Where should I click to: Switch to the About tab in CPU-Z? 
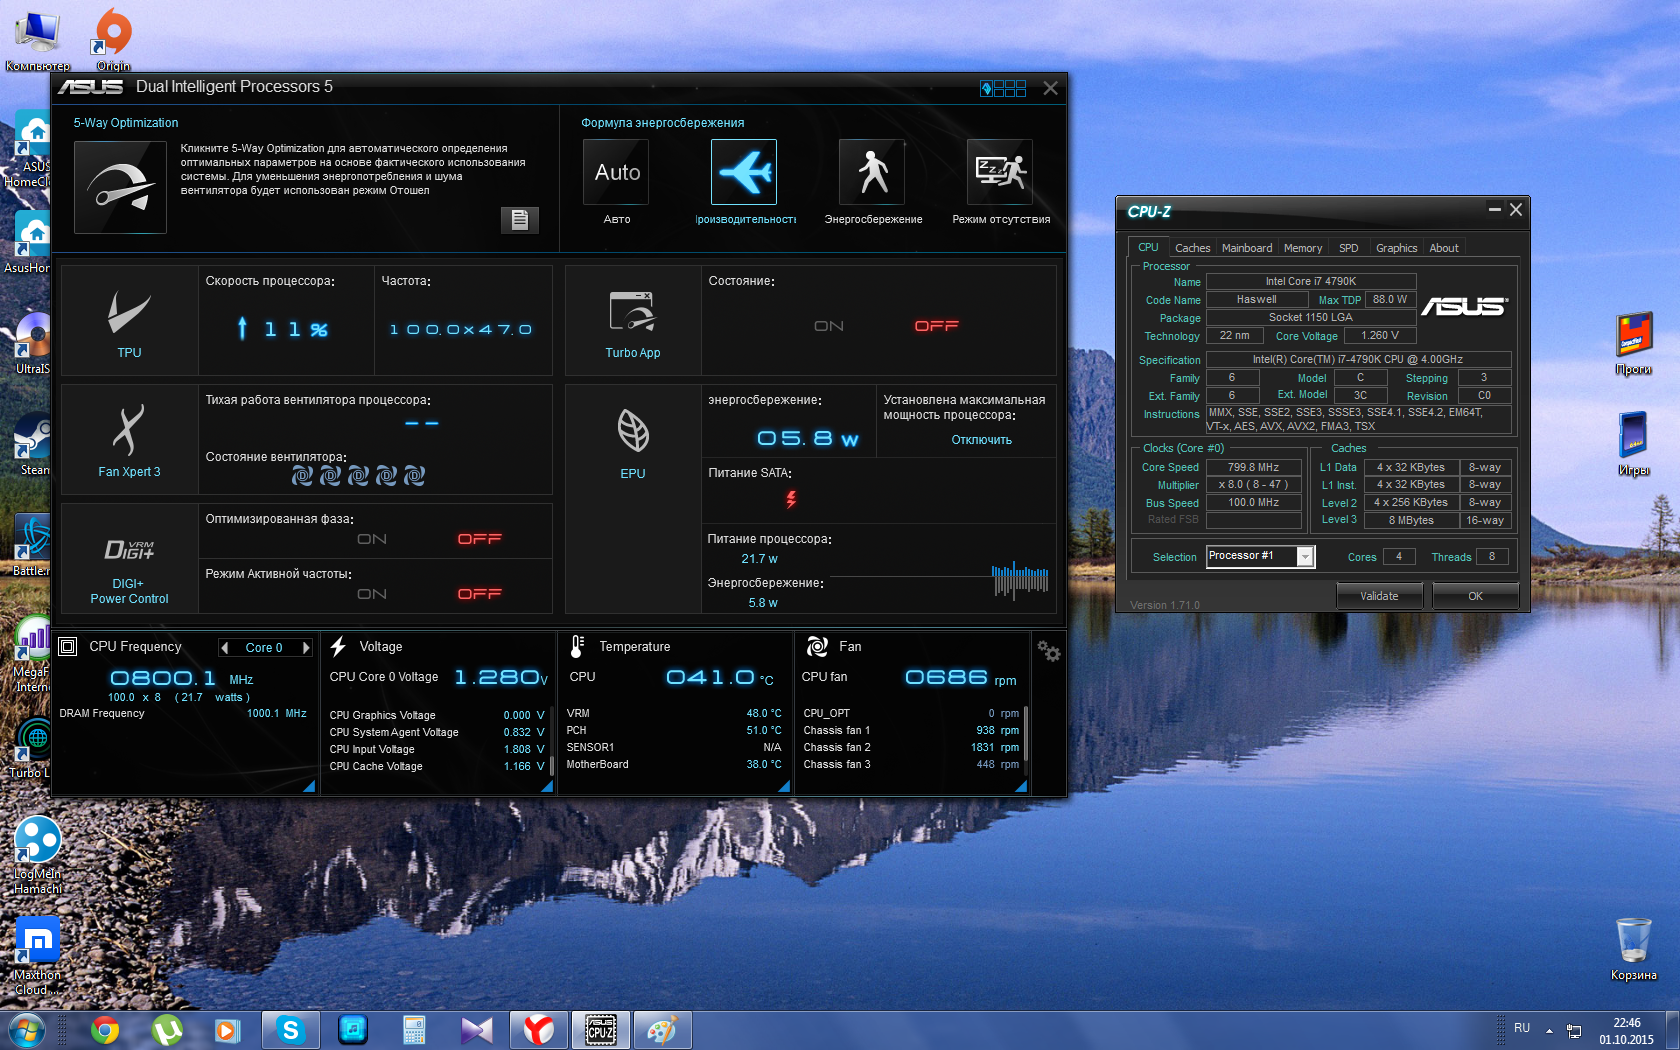point(1444,248)
